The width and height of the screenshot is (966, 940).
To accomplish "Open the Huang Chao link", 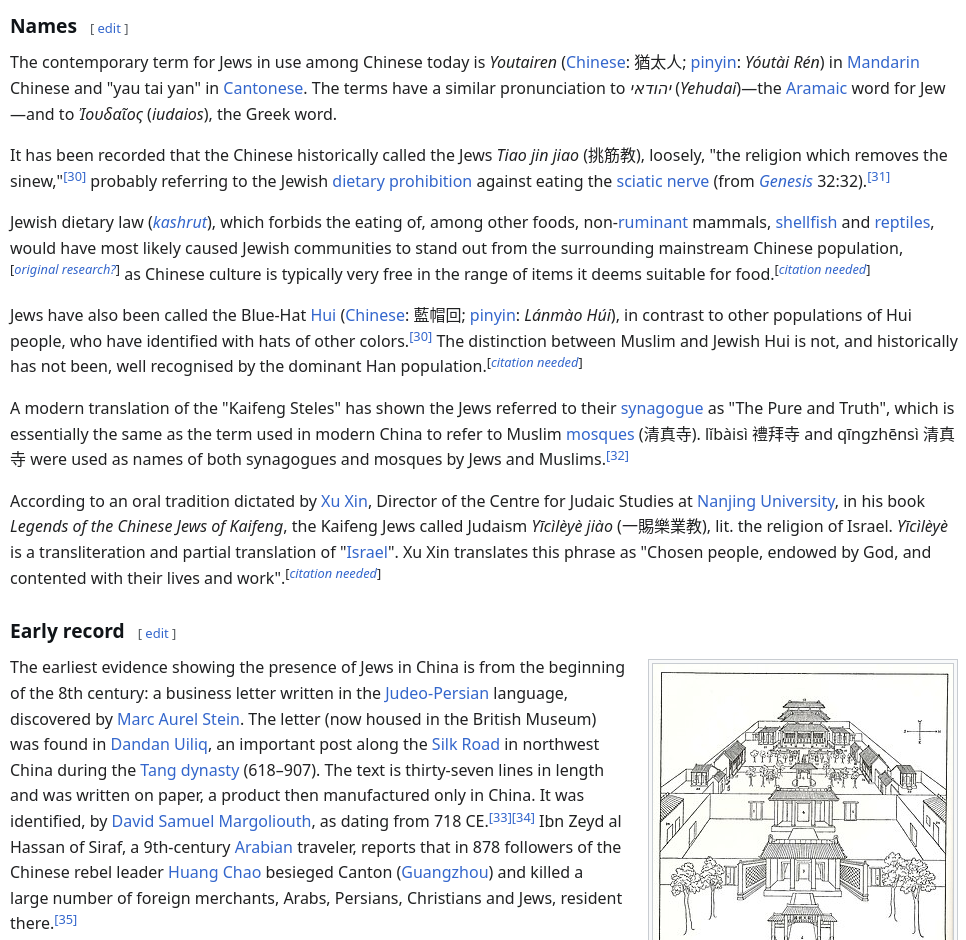I will click(214, 873).
